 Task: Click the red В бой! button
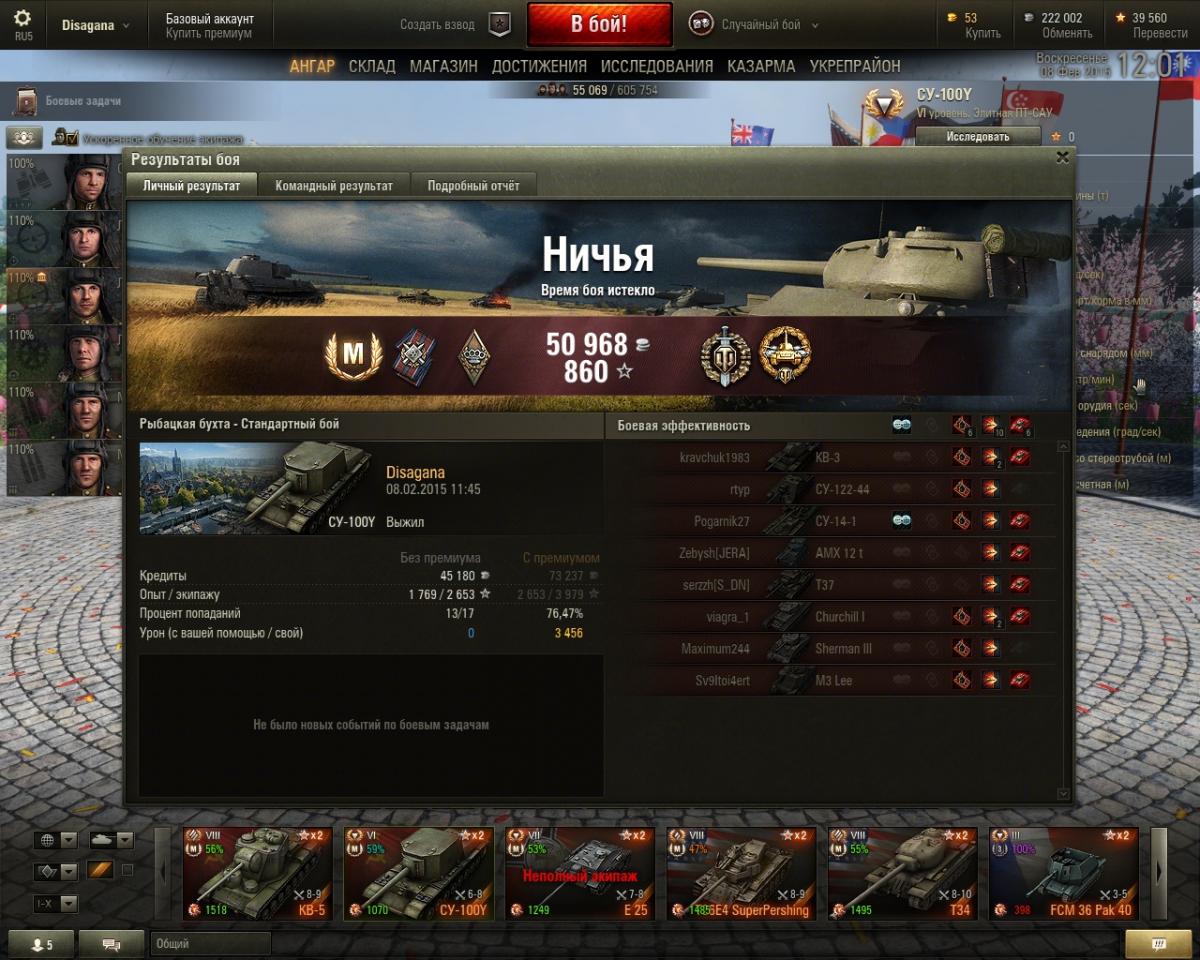pyautogui.click(x=599, y=24)
